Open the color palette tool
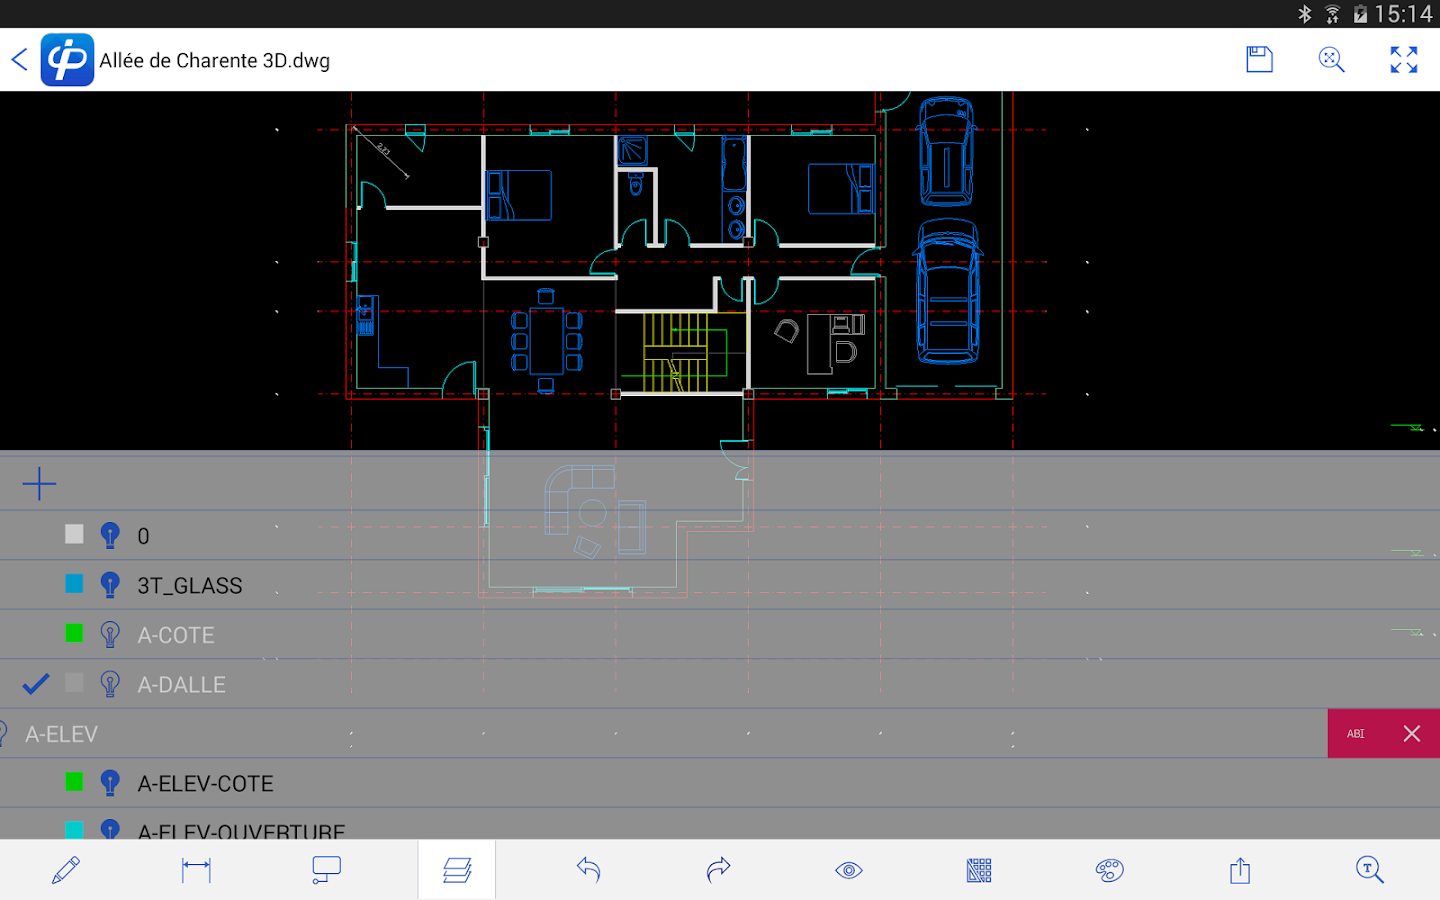This screenshot has width=1440, height=900. [1108, 869]
